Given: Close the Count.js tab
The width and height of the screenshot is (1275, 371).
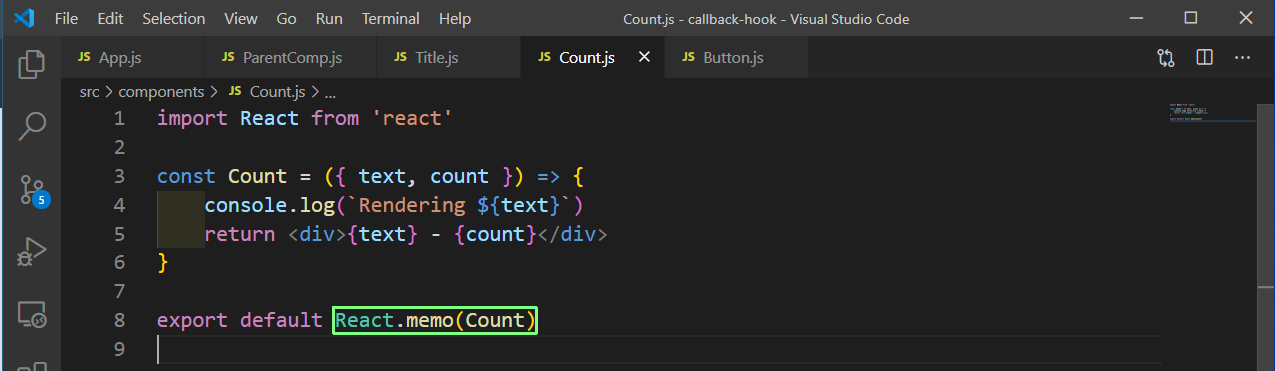Looking at the screenshot, I should 644,58.
